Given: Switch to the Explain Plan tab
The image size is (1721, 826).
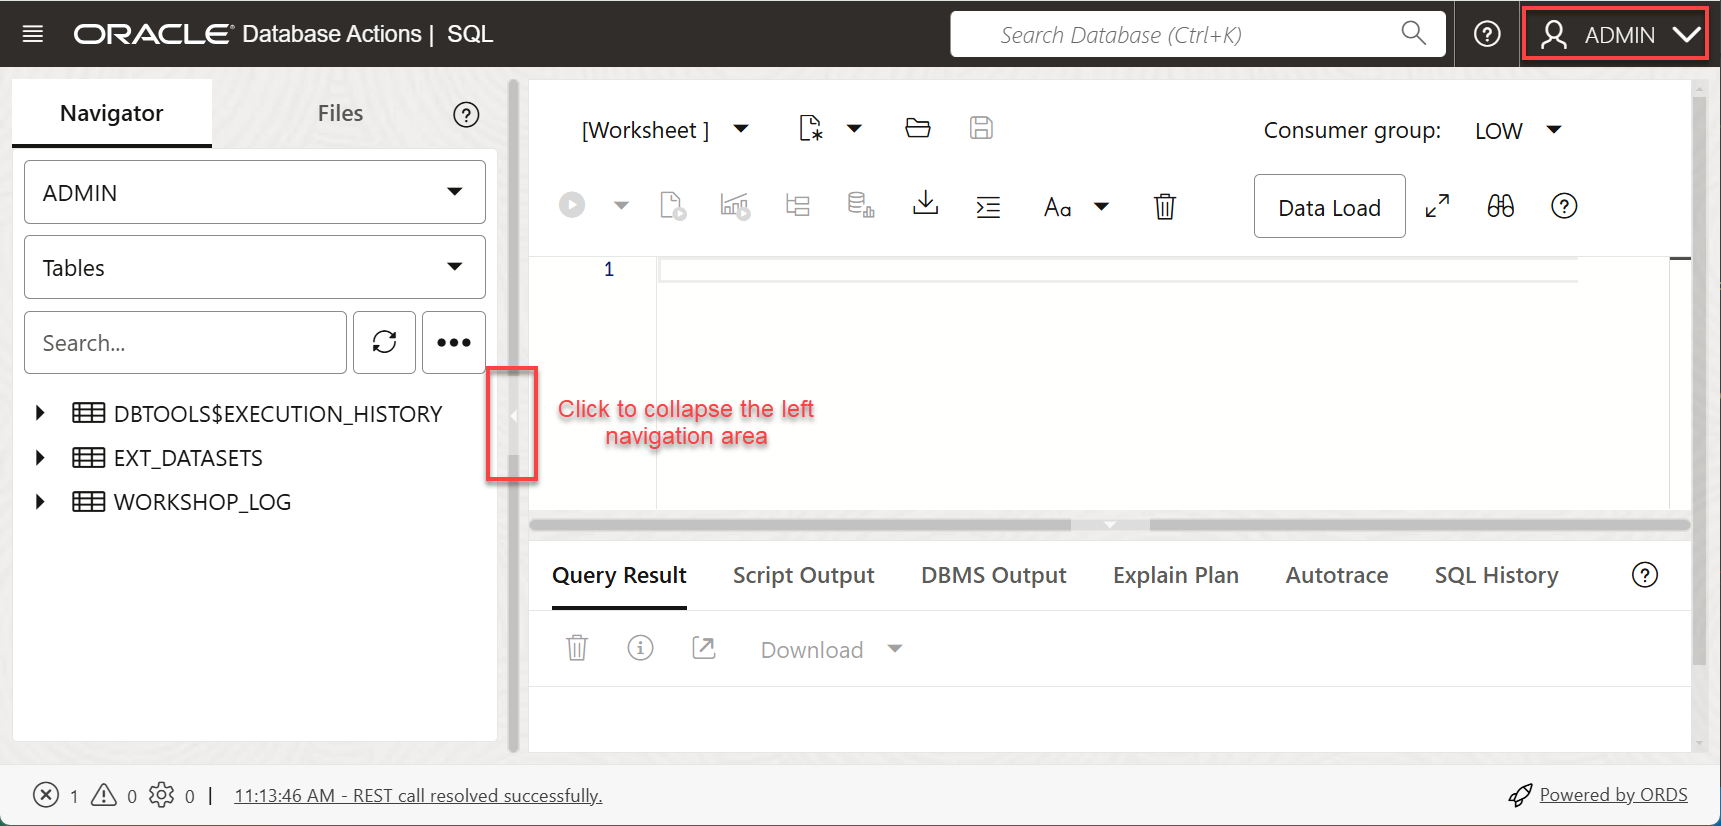Looking at the screenshot, I should 1175,575.
